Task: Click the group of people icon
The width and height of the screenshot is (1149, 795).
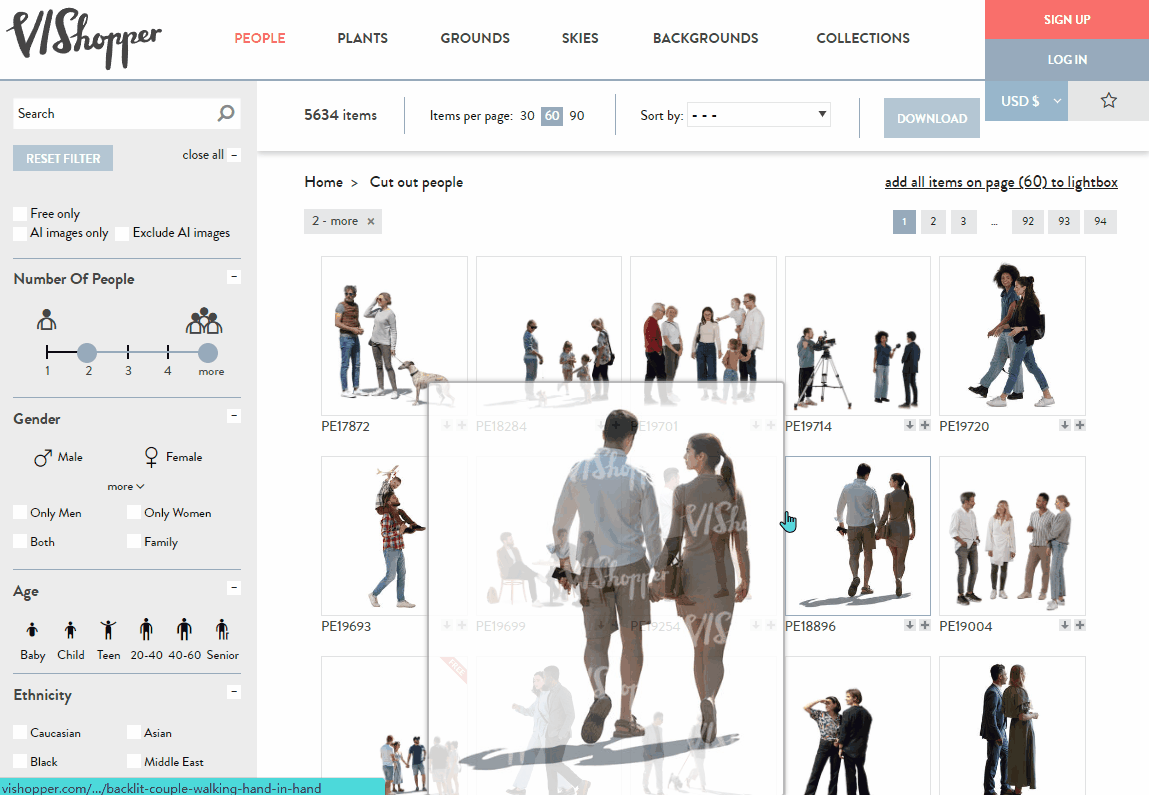Action: 204,321
